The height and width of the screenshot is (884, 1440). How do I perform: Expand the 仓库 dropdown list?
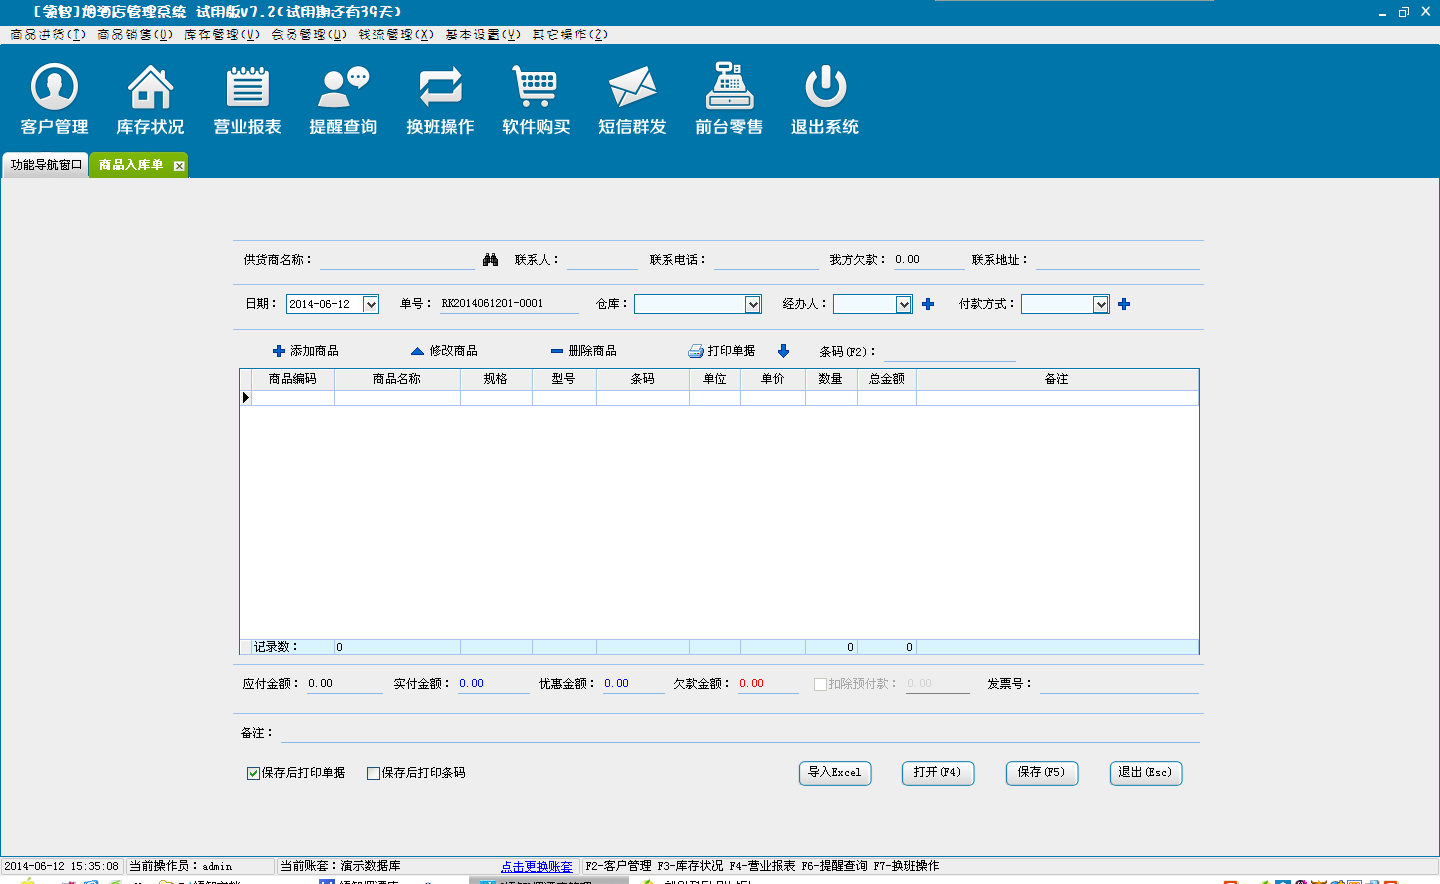pos(753,304)
